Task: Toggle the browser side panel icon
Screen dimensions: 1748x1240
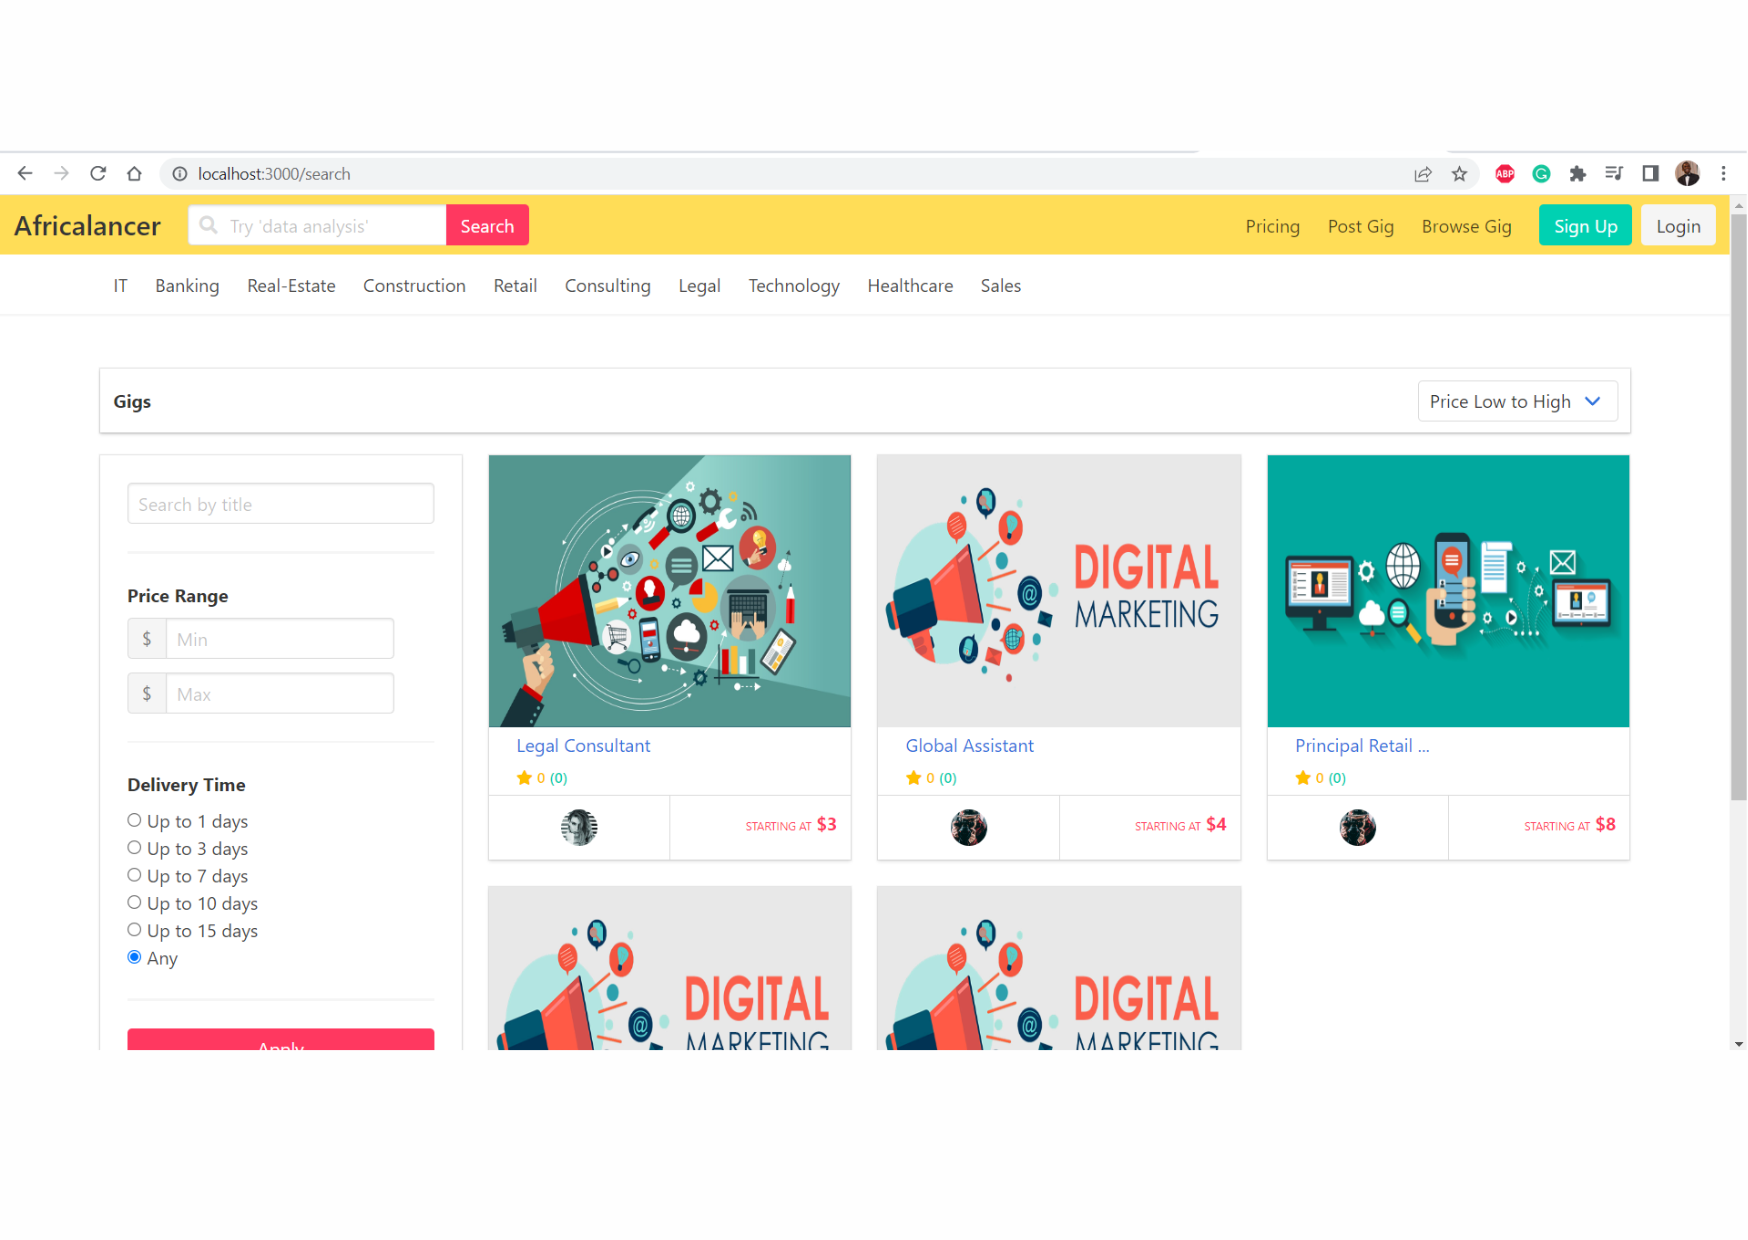Action: (1650, 174)
